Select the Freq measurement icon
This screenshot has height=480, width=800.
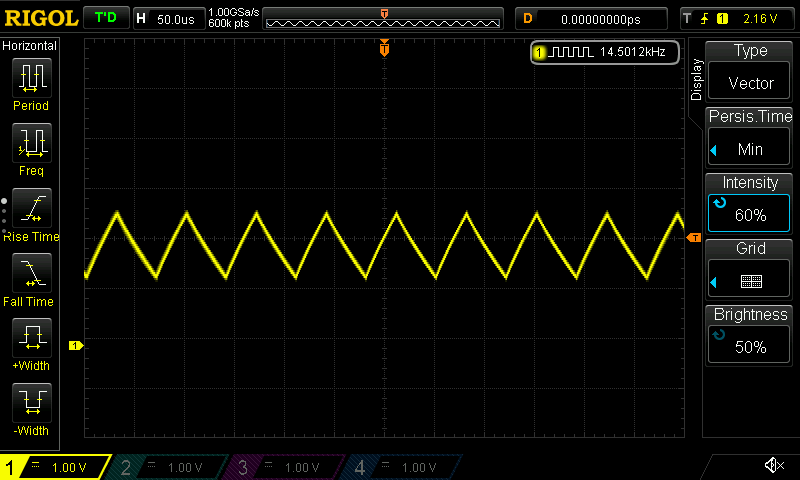coord(32,142)
